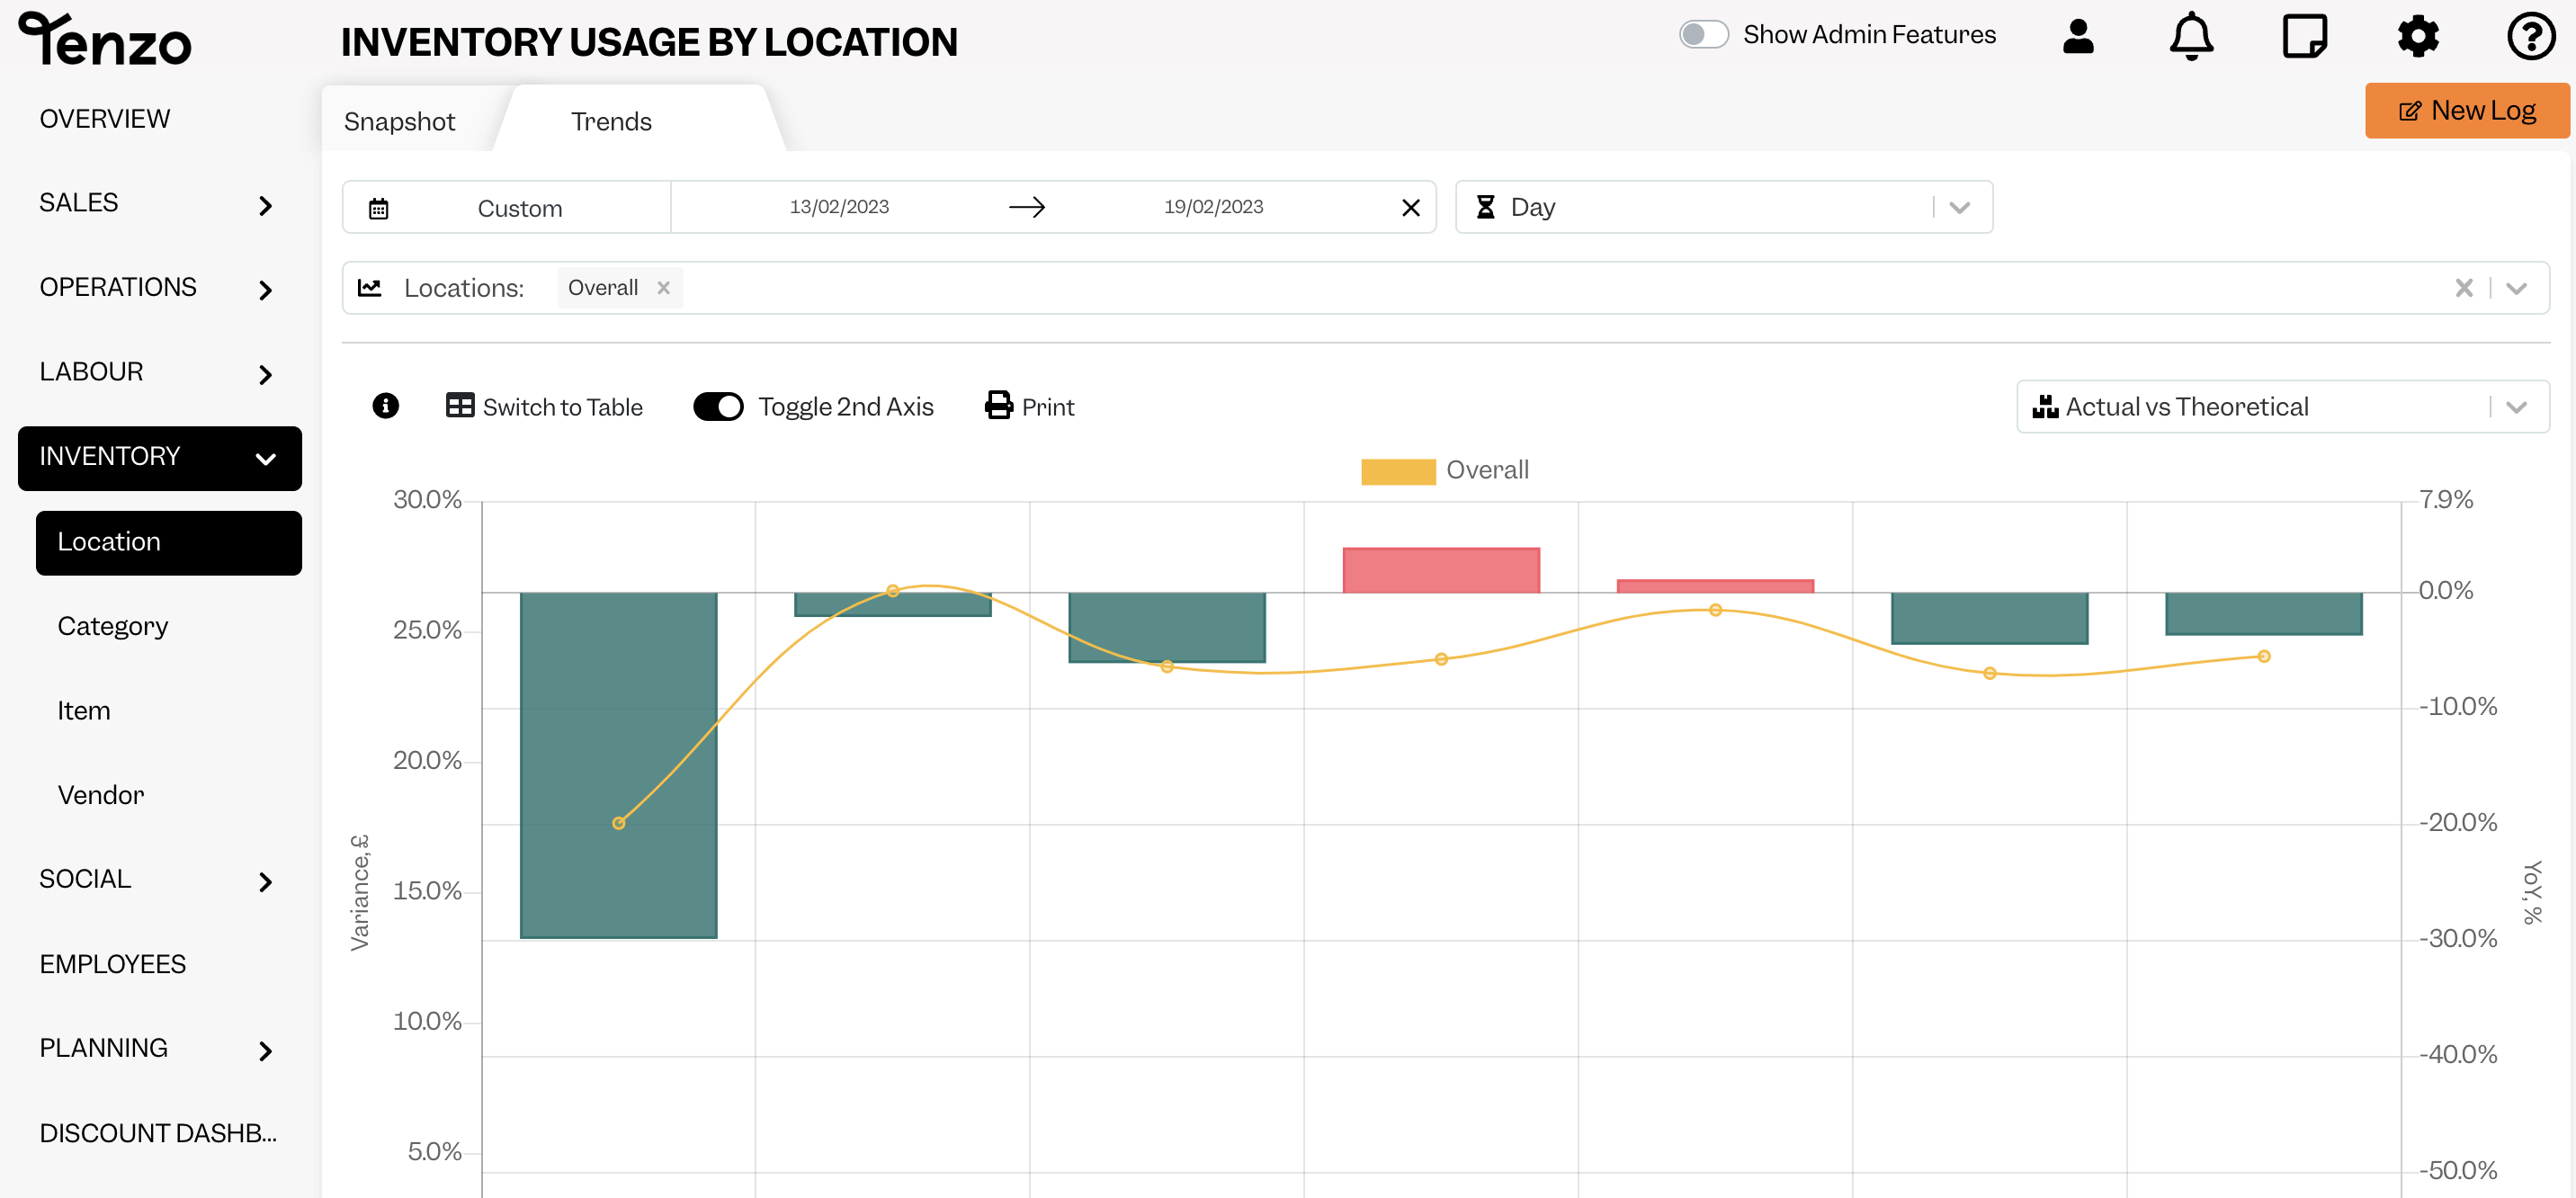
Task: Open the help question mark icon
Action: (x=2531, y=36)
